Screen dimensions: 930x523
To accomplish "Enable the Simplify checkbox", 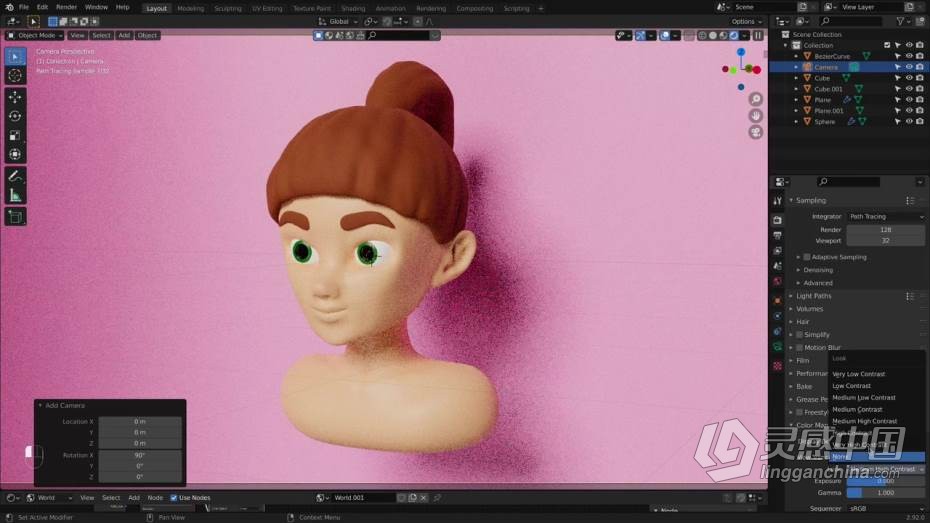I will point(800,335).
